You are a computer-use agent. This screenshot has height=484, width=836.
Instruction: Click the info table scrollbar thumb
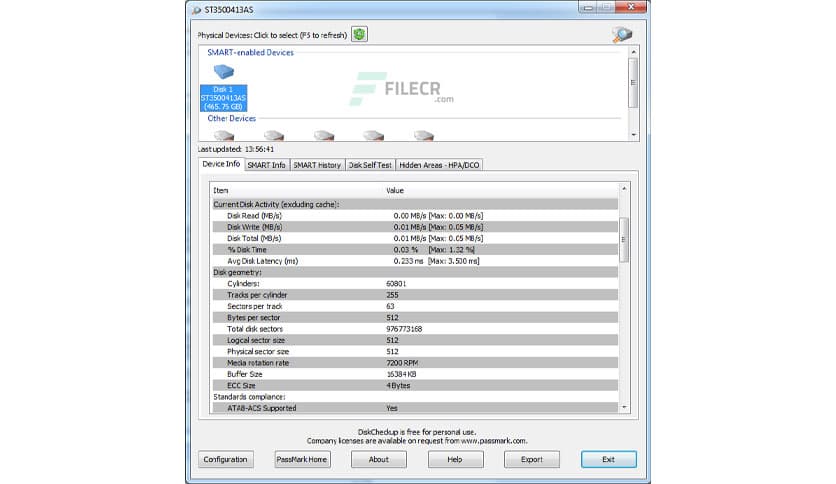[x=624, y=239]
